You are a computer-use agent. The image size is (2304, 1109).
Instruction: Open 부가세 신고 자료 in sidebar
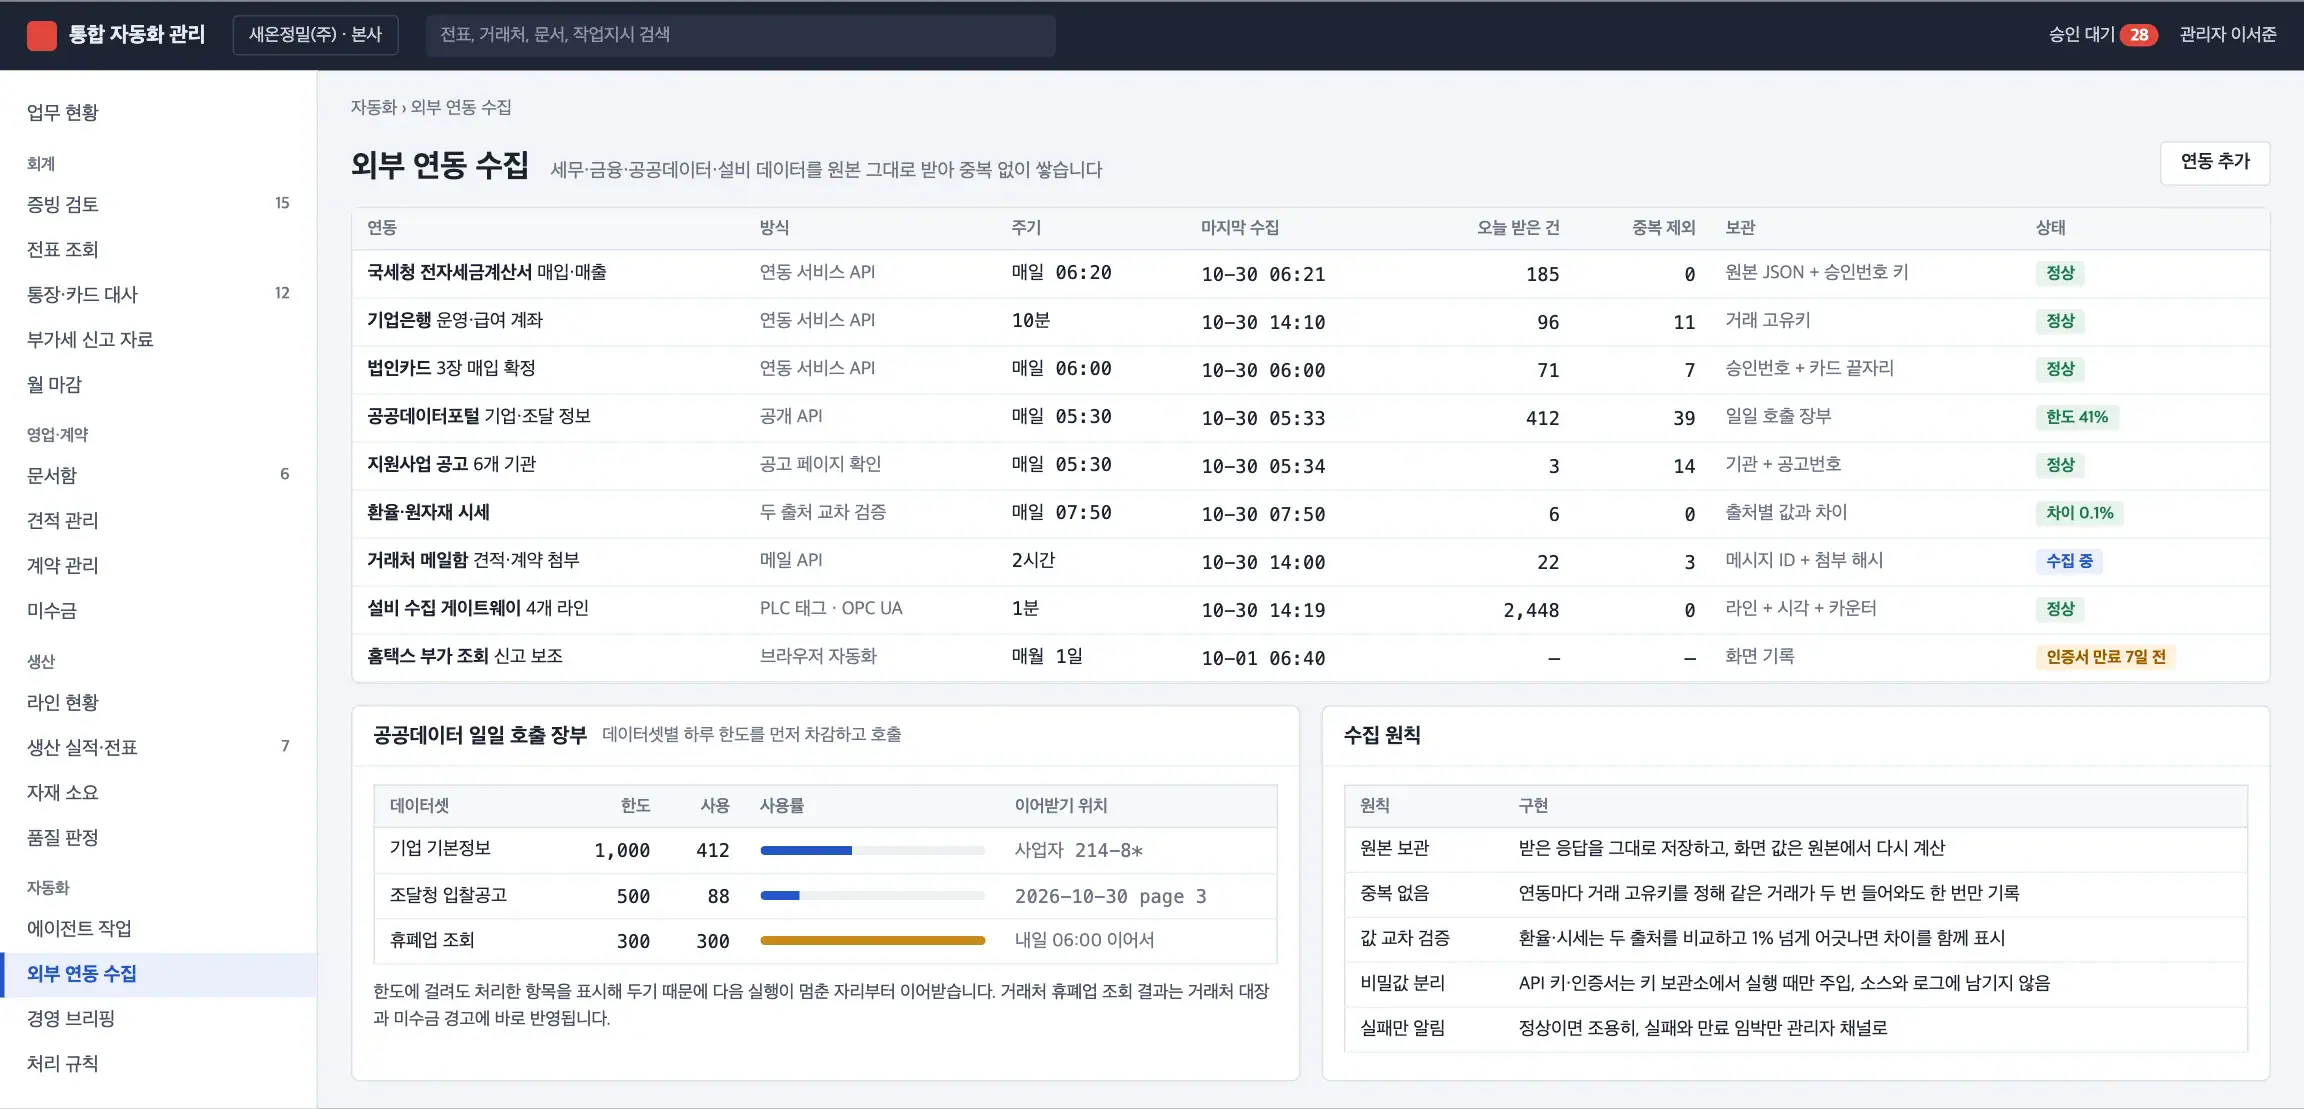click(x=158, y=339)
